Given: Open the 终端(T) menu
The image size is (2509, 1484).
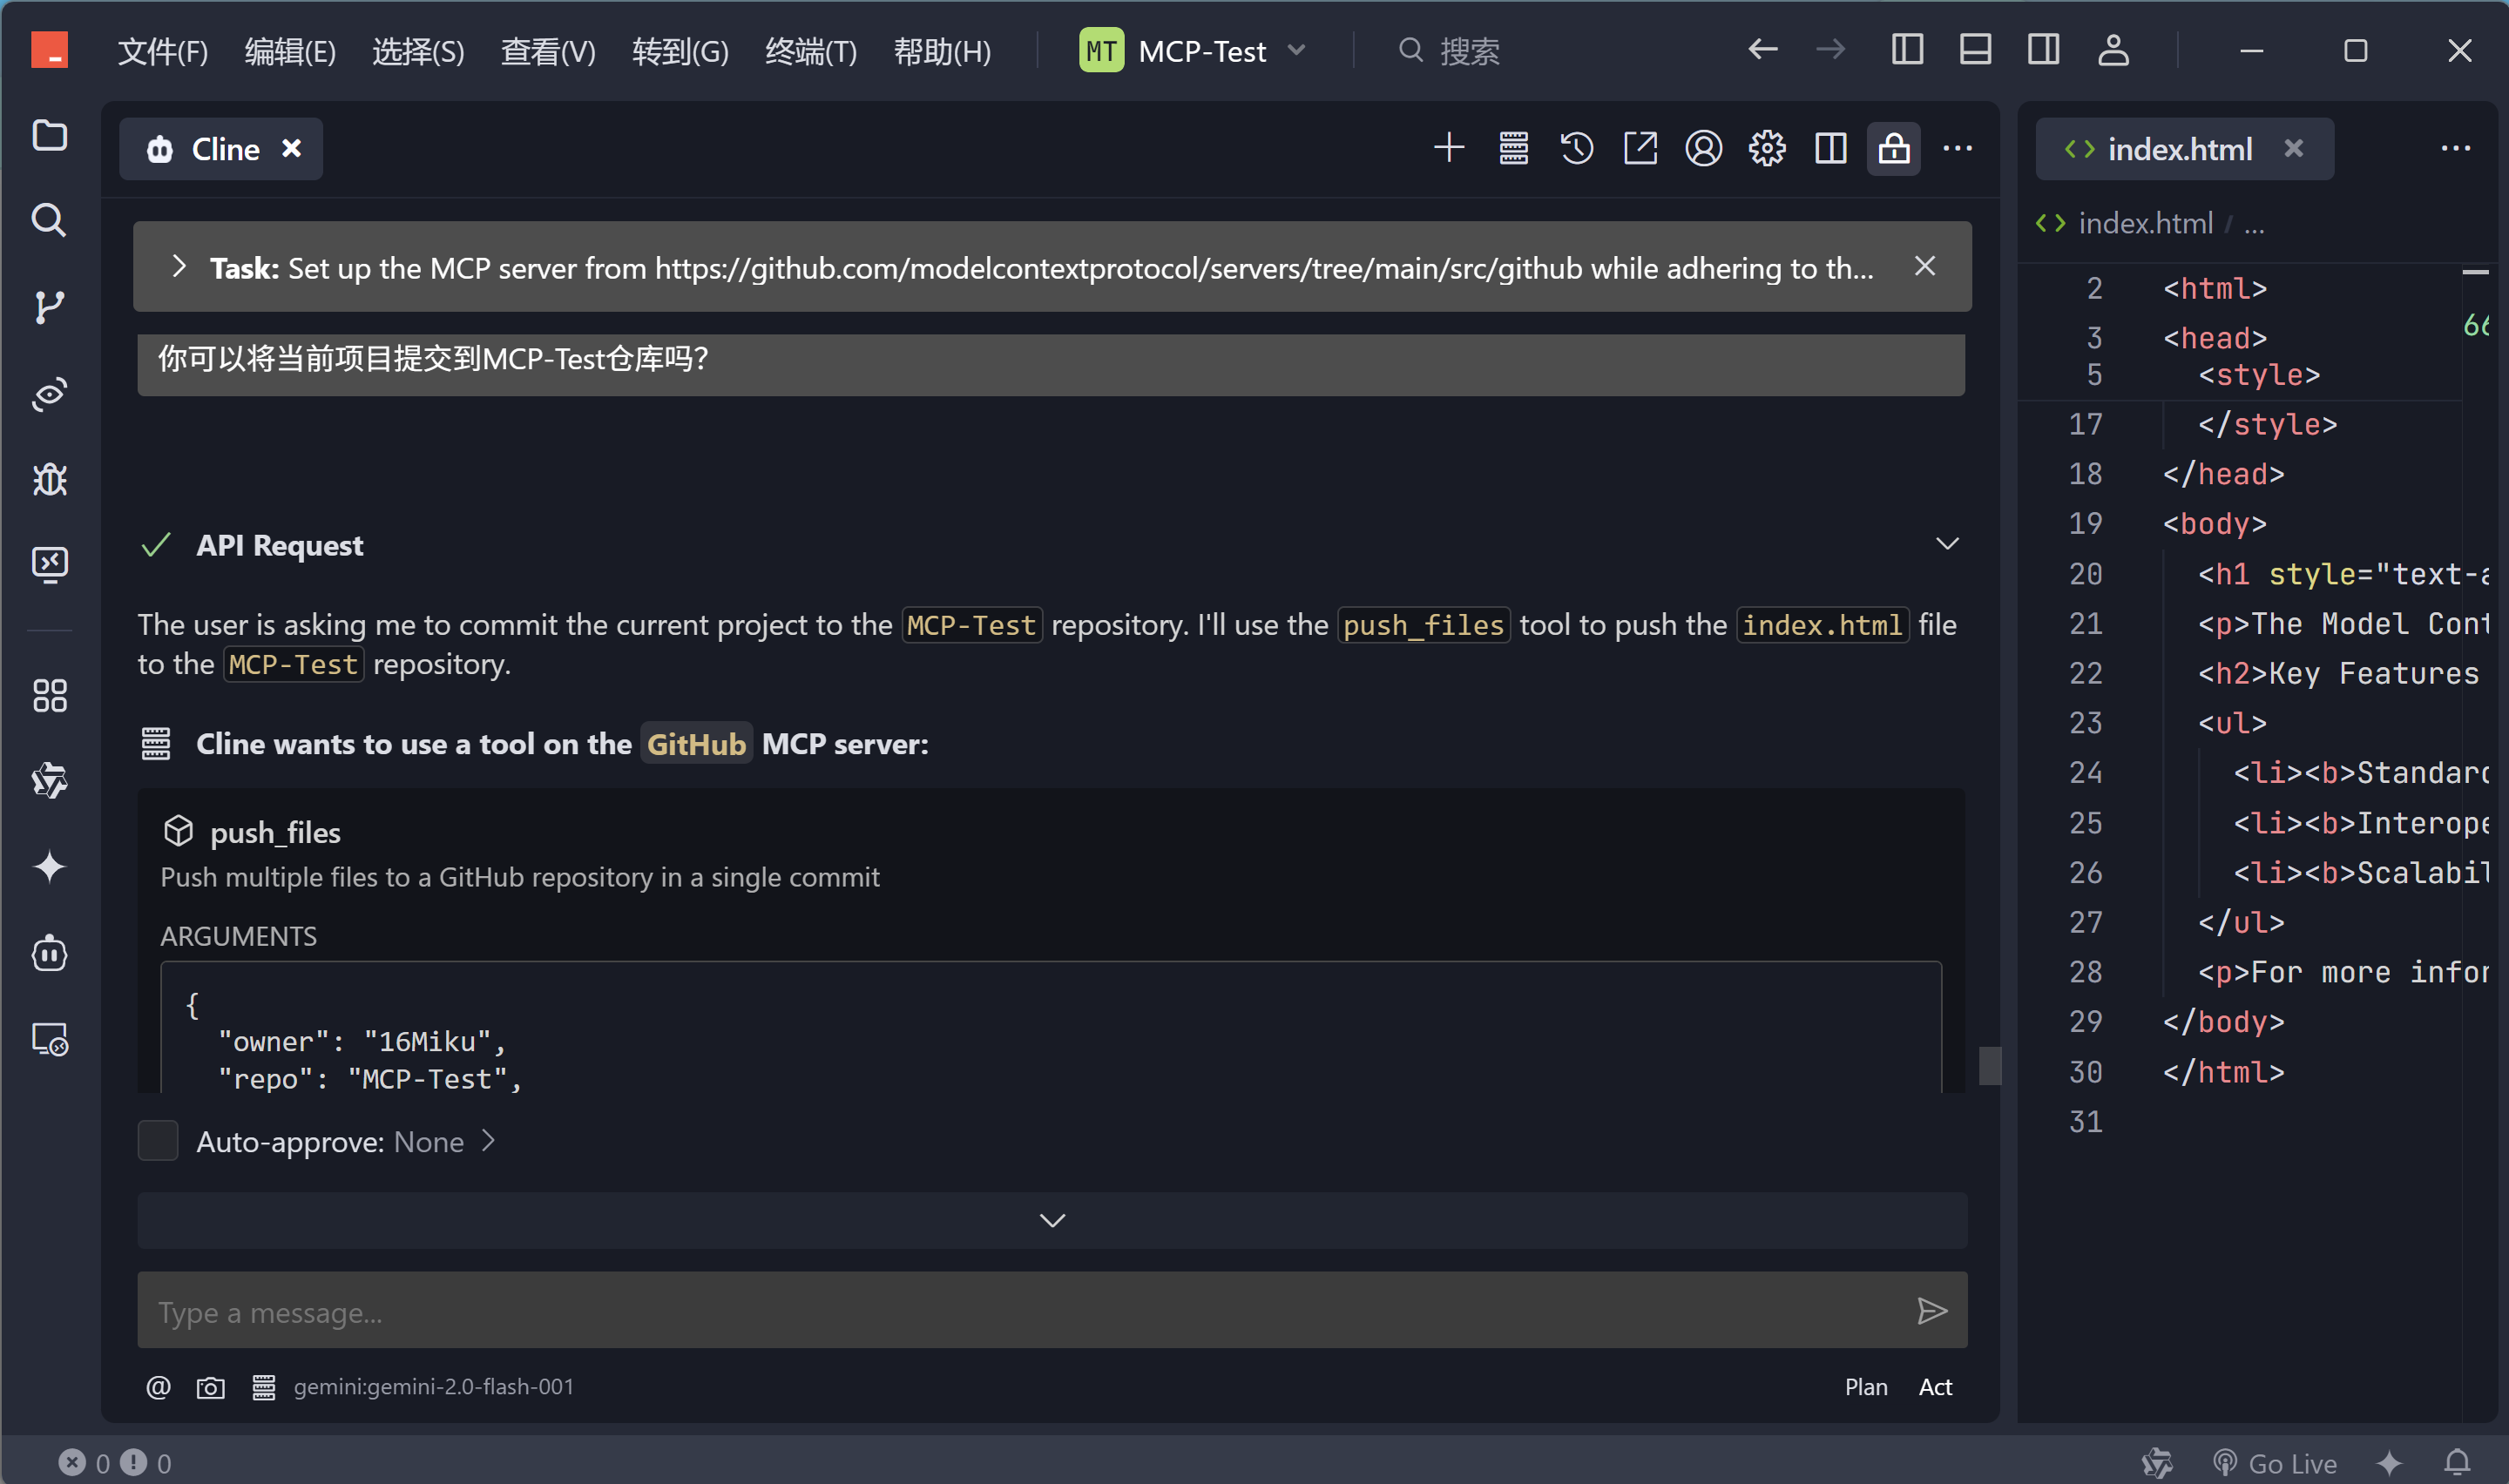Looking at the screenshot, I should [810, 51].
